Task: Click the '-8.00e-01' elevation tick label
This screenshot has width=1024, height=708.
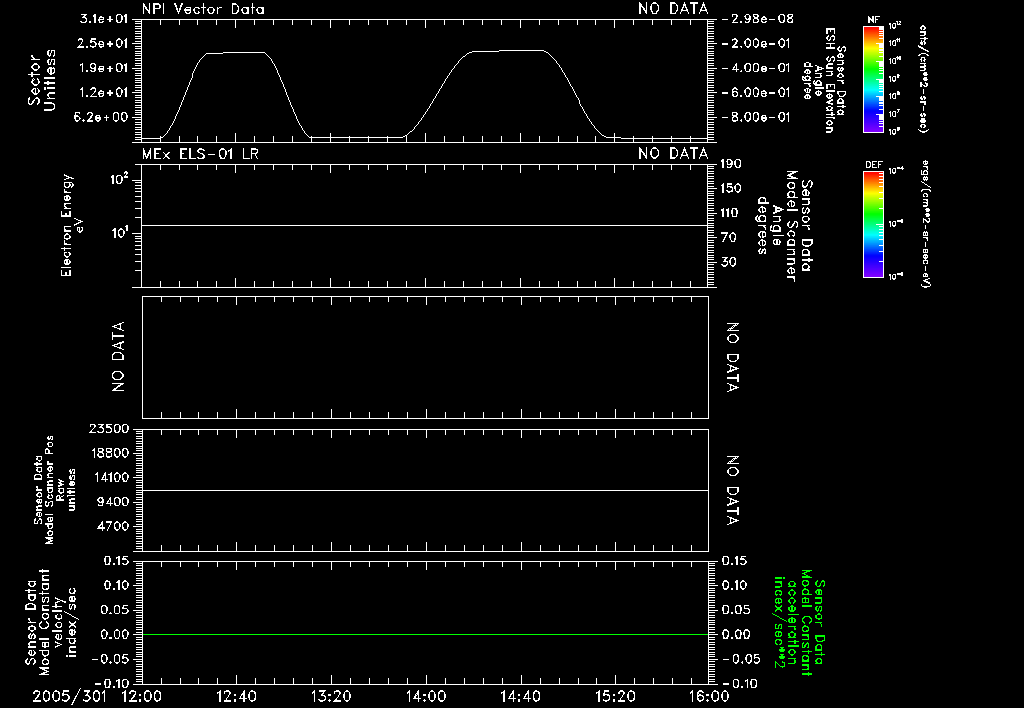Action: click(756, 117)
